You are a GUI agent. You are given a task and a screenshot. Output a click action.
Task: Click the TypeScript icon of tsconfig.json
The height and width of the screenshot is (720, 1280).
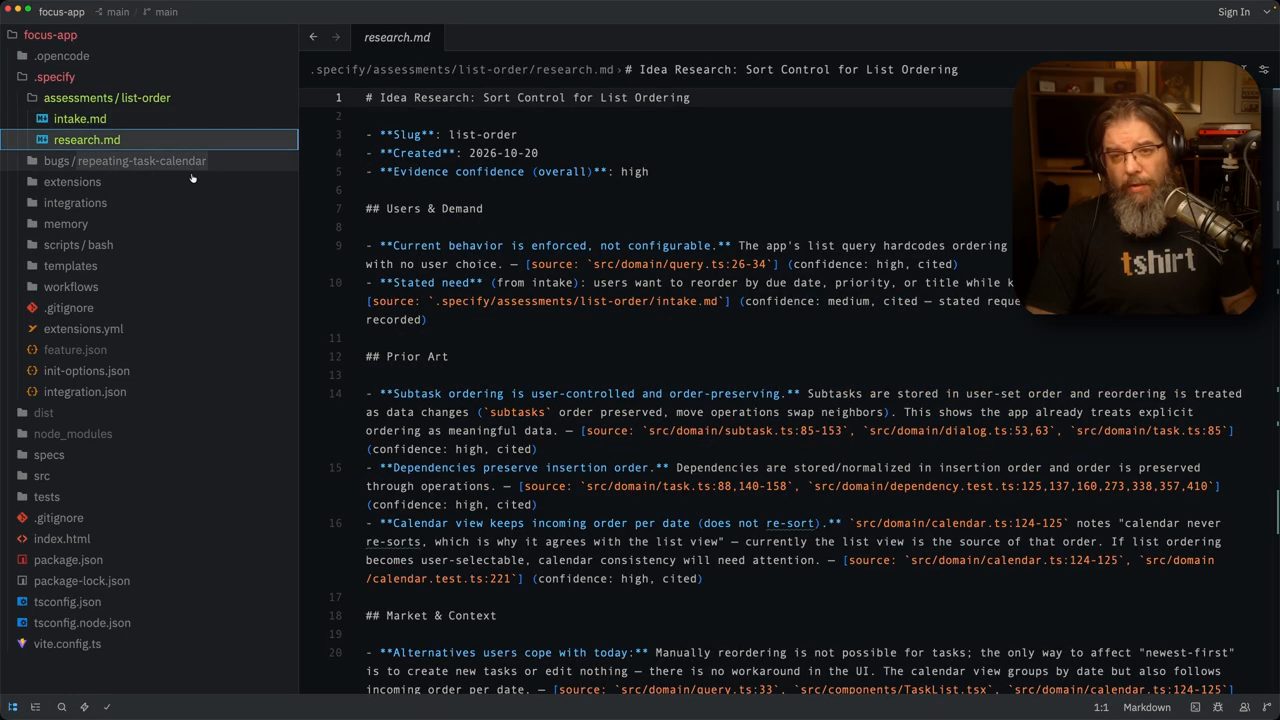point(22,602)
